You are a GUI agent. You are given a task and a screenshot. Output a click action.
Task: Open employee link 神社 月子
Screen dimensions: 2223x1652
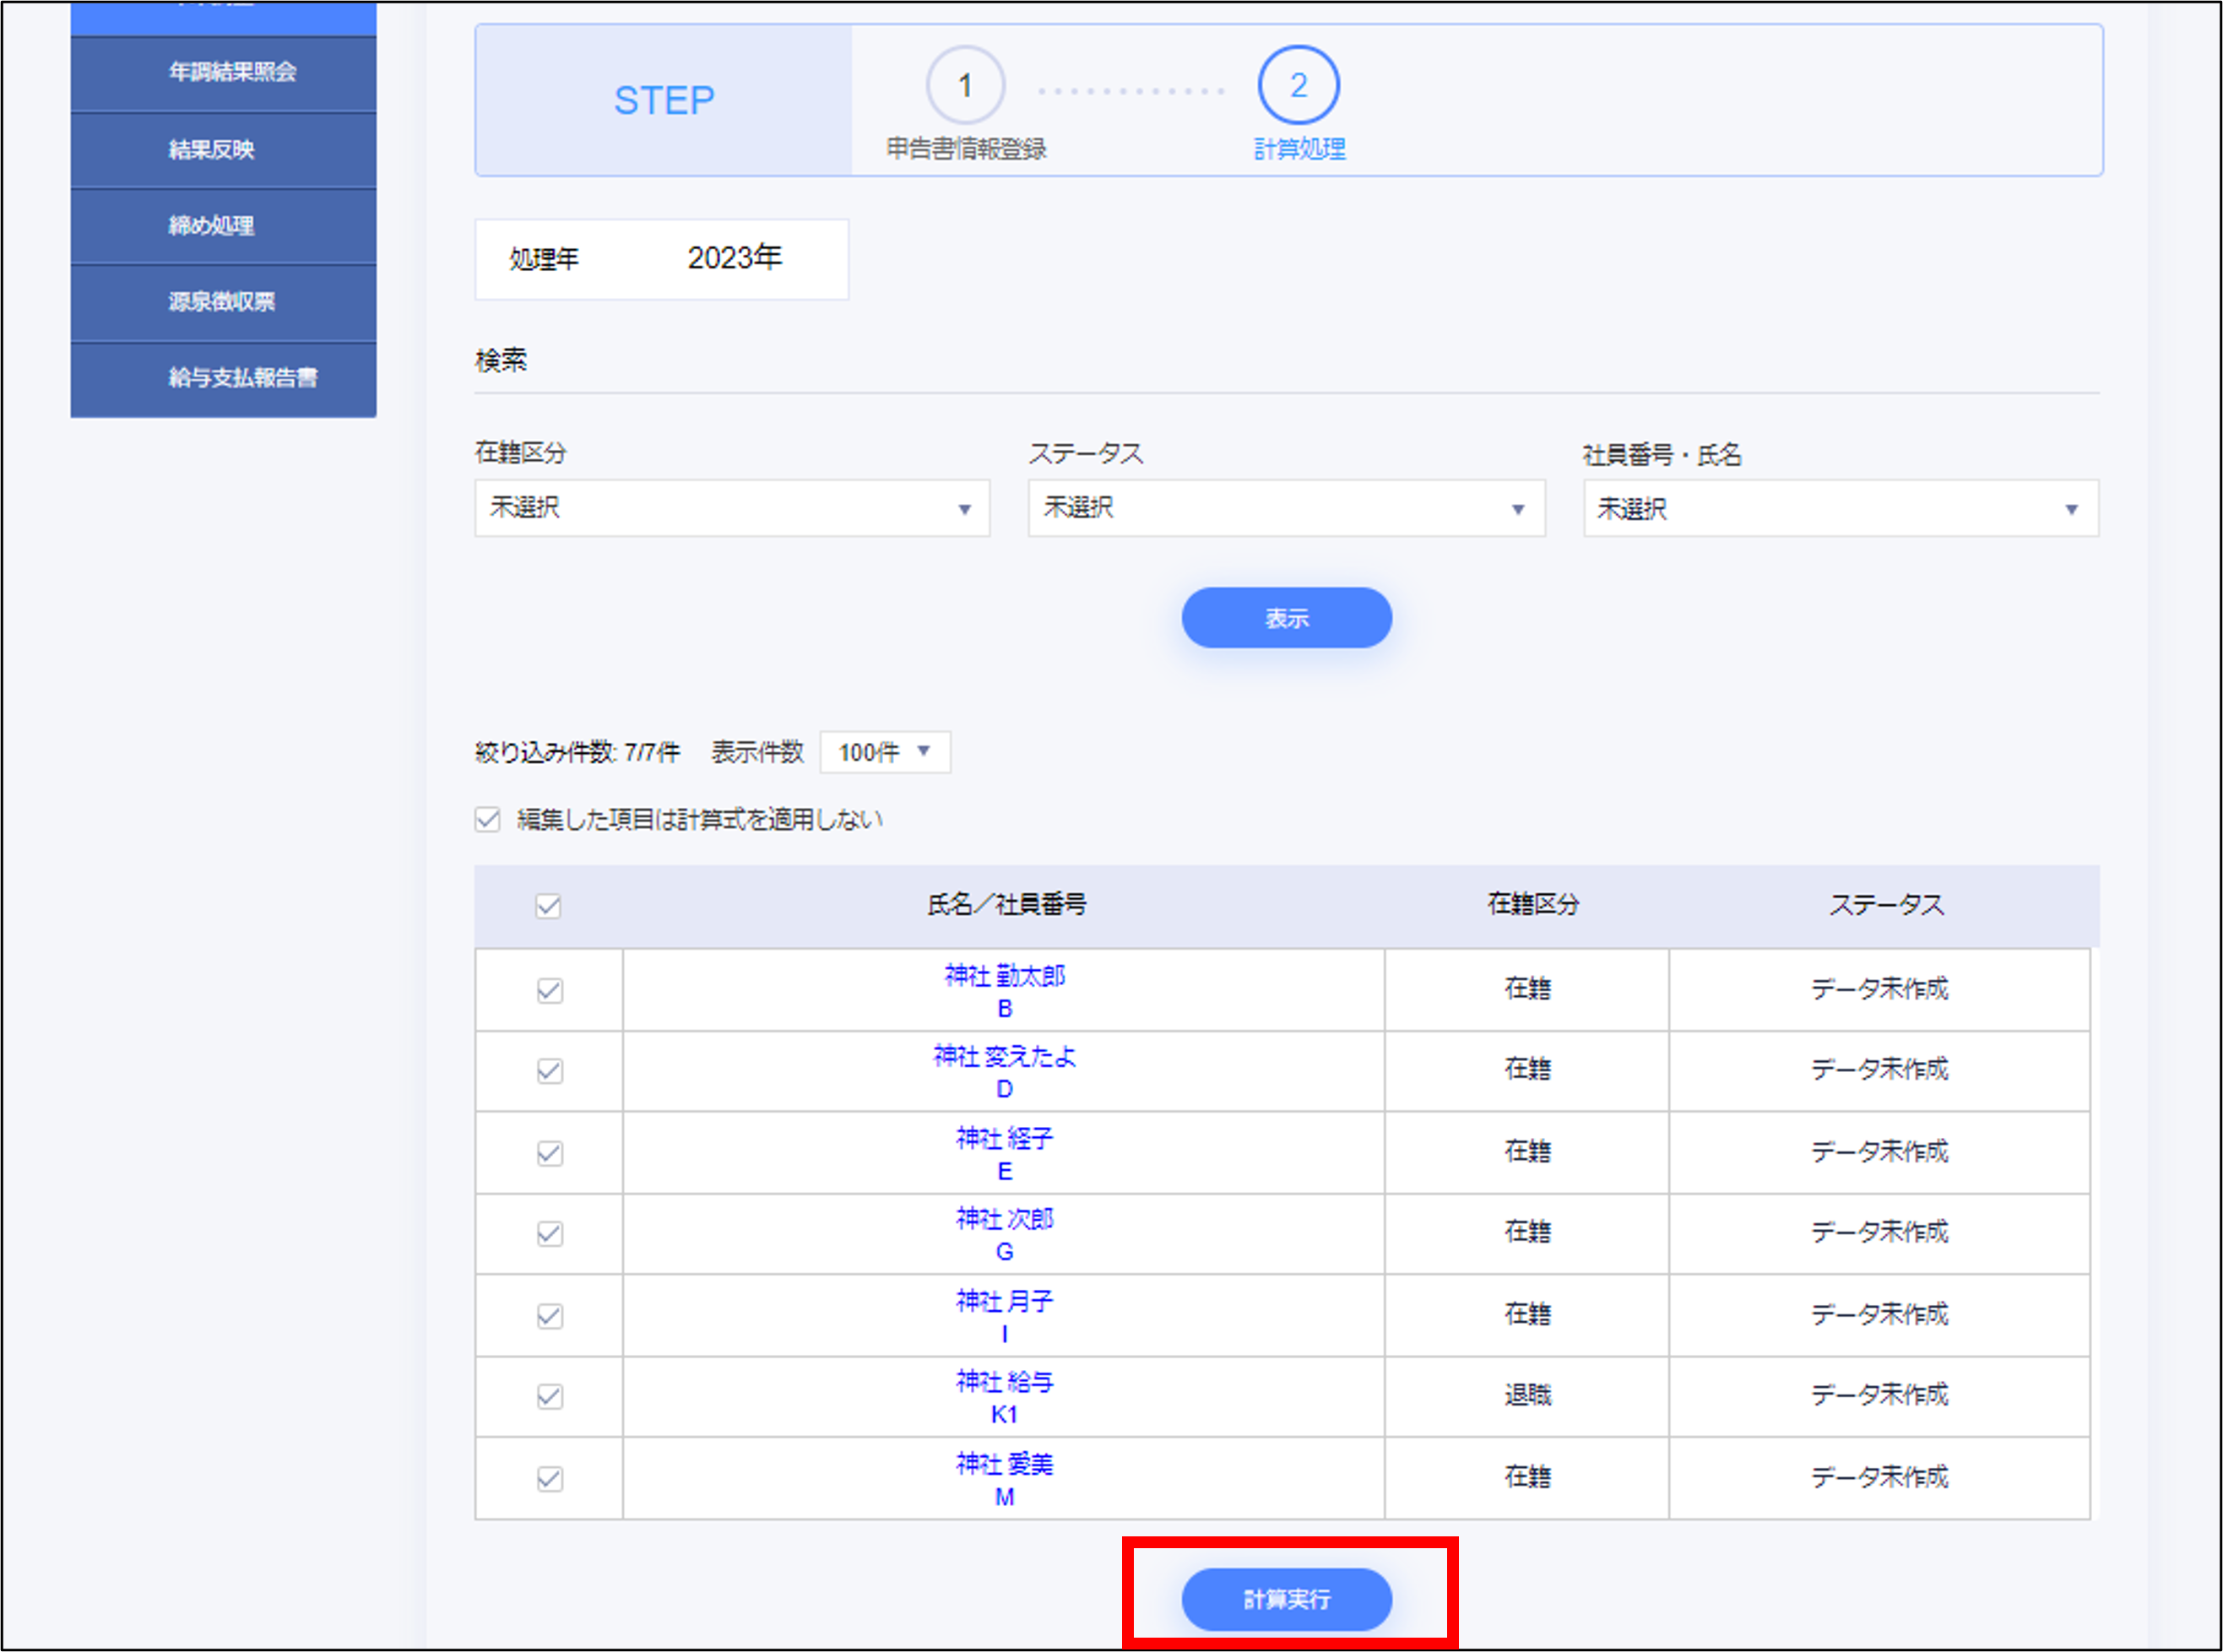(x=1004, y=1301)
